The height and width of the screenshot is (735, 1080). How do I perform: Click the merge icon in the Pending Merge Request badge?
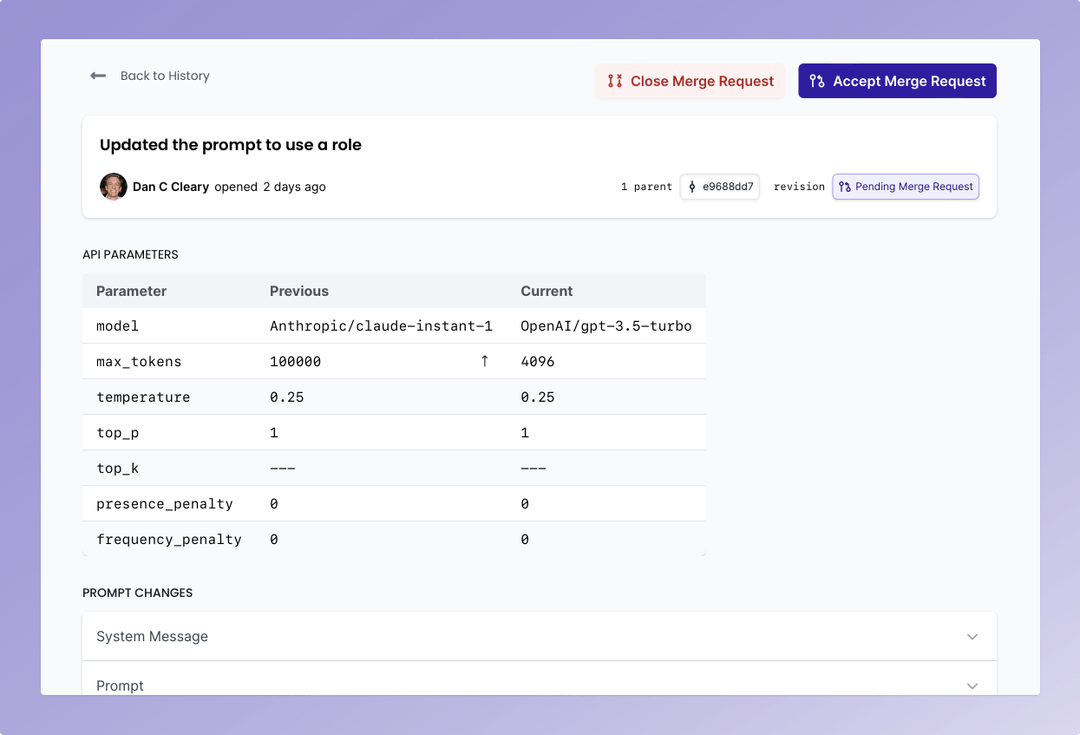846,186
